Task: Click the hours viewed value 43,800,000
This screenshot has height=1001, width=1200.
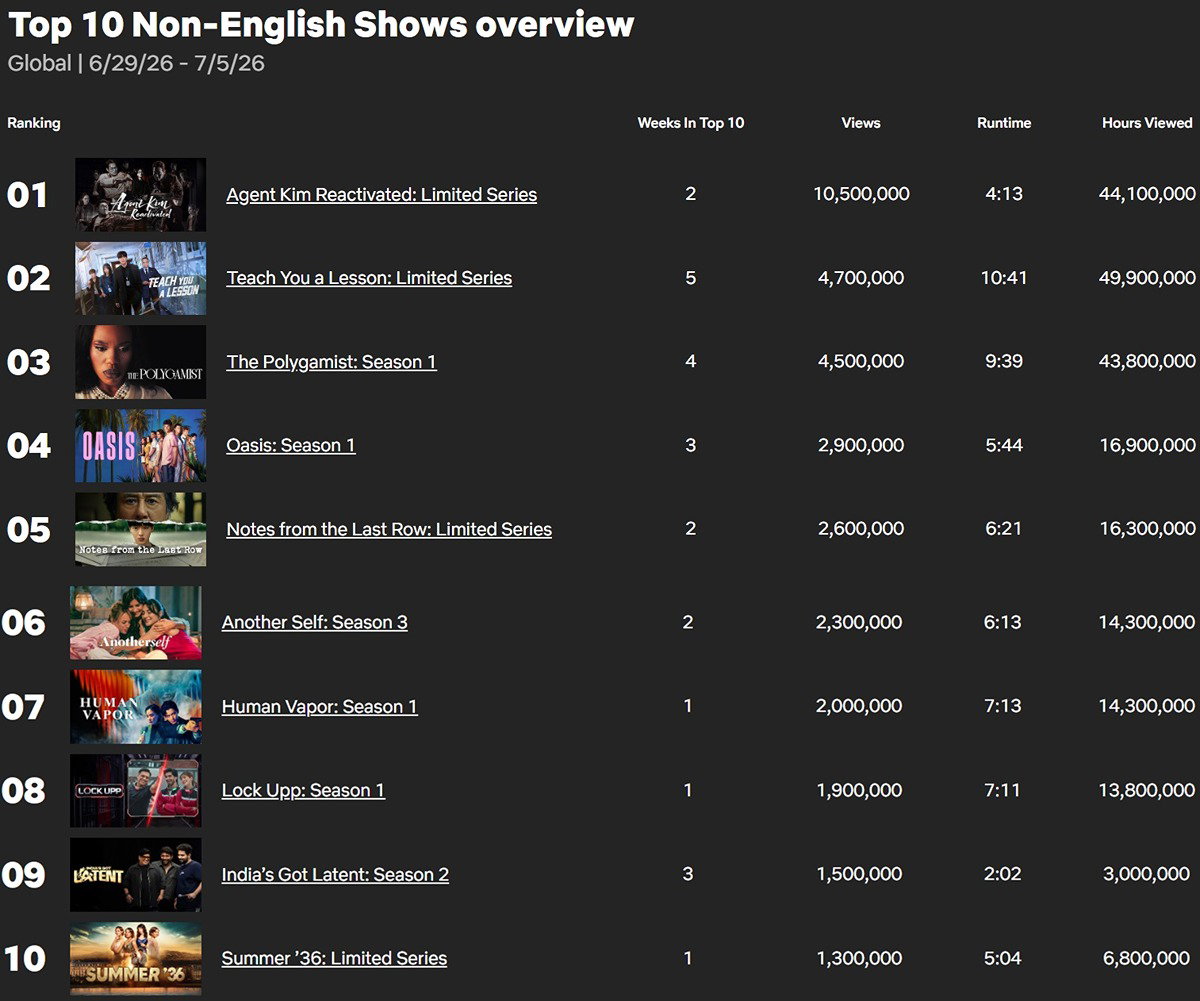Action: click(1147, 361)
